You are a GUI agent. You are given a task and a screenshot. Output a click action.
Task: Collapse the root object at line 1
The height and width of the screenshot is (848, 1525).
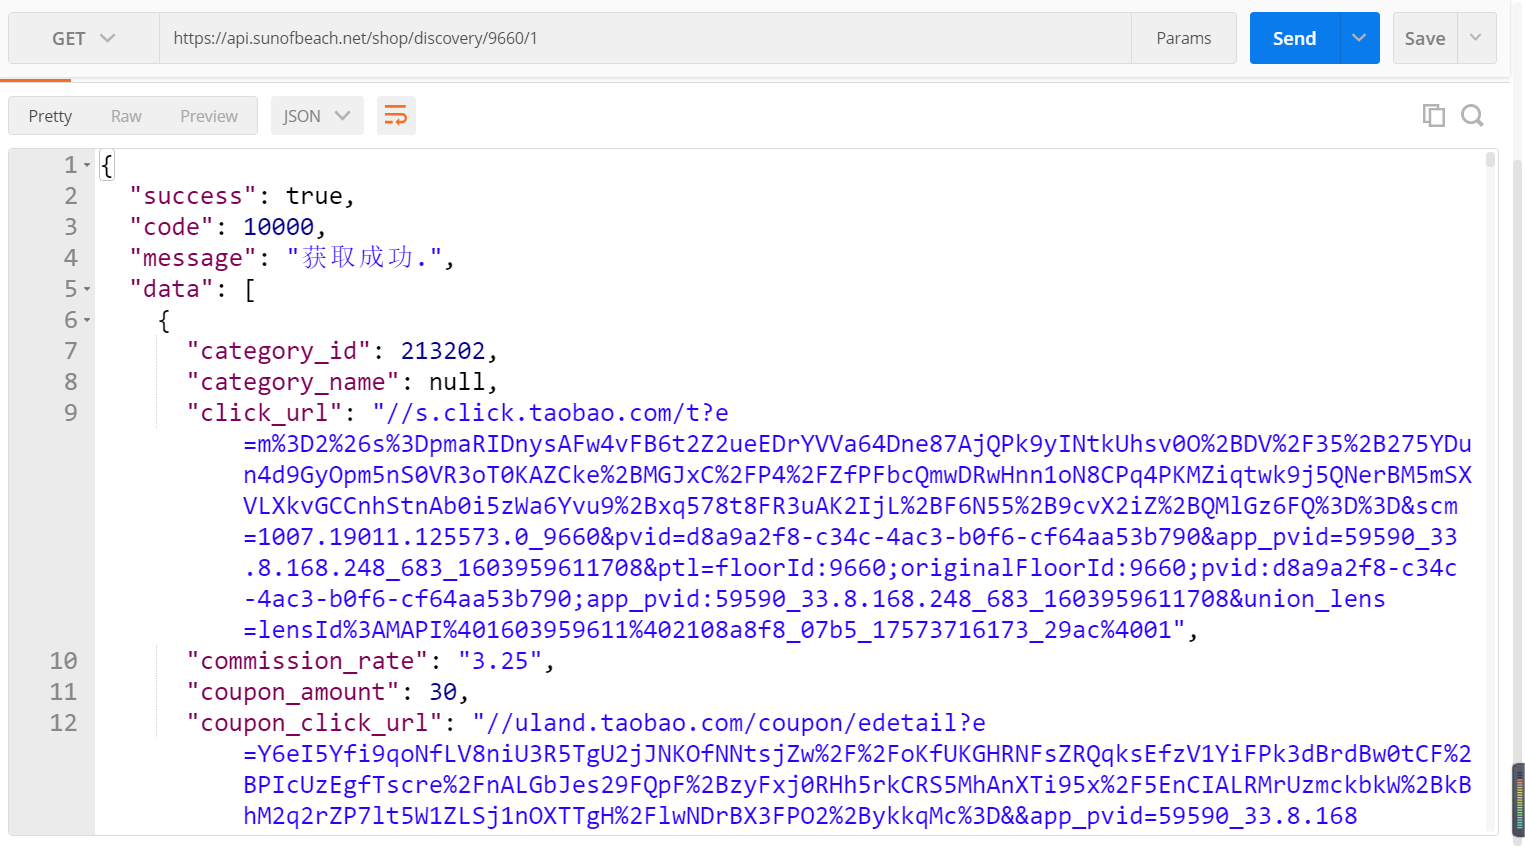pos(87,165)
